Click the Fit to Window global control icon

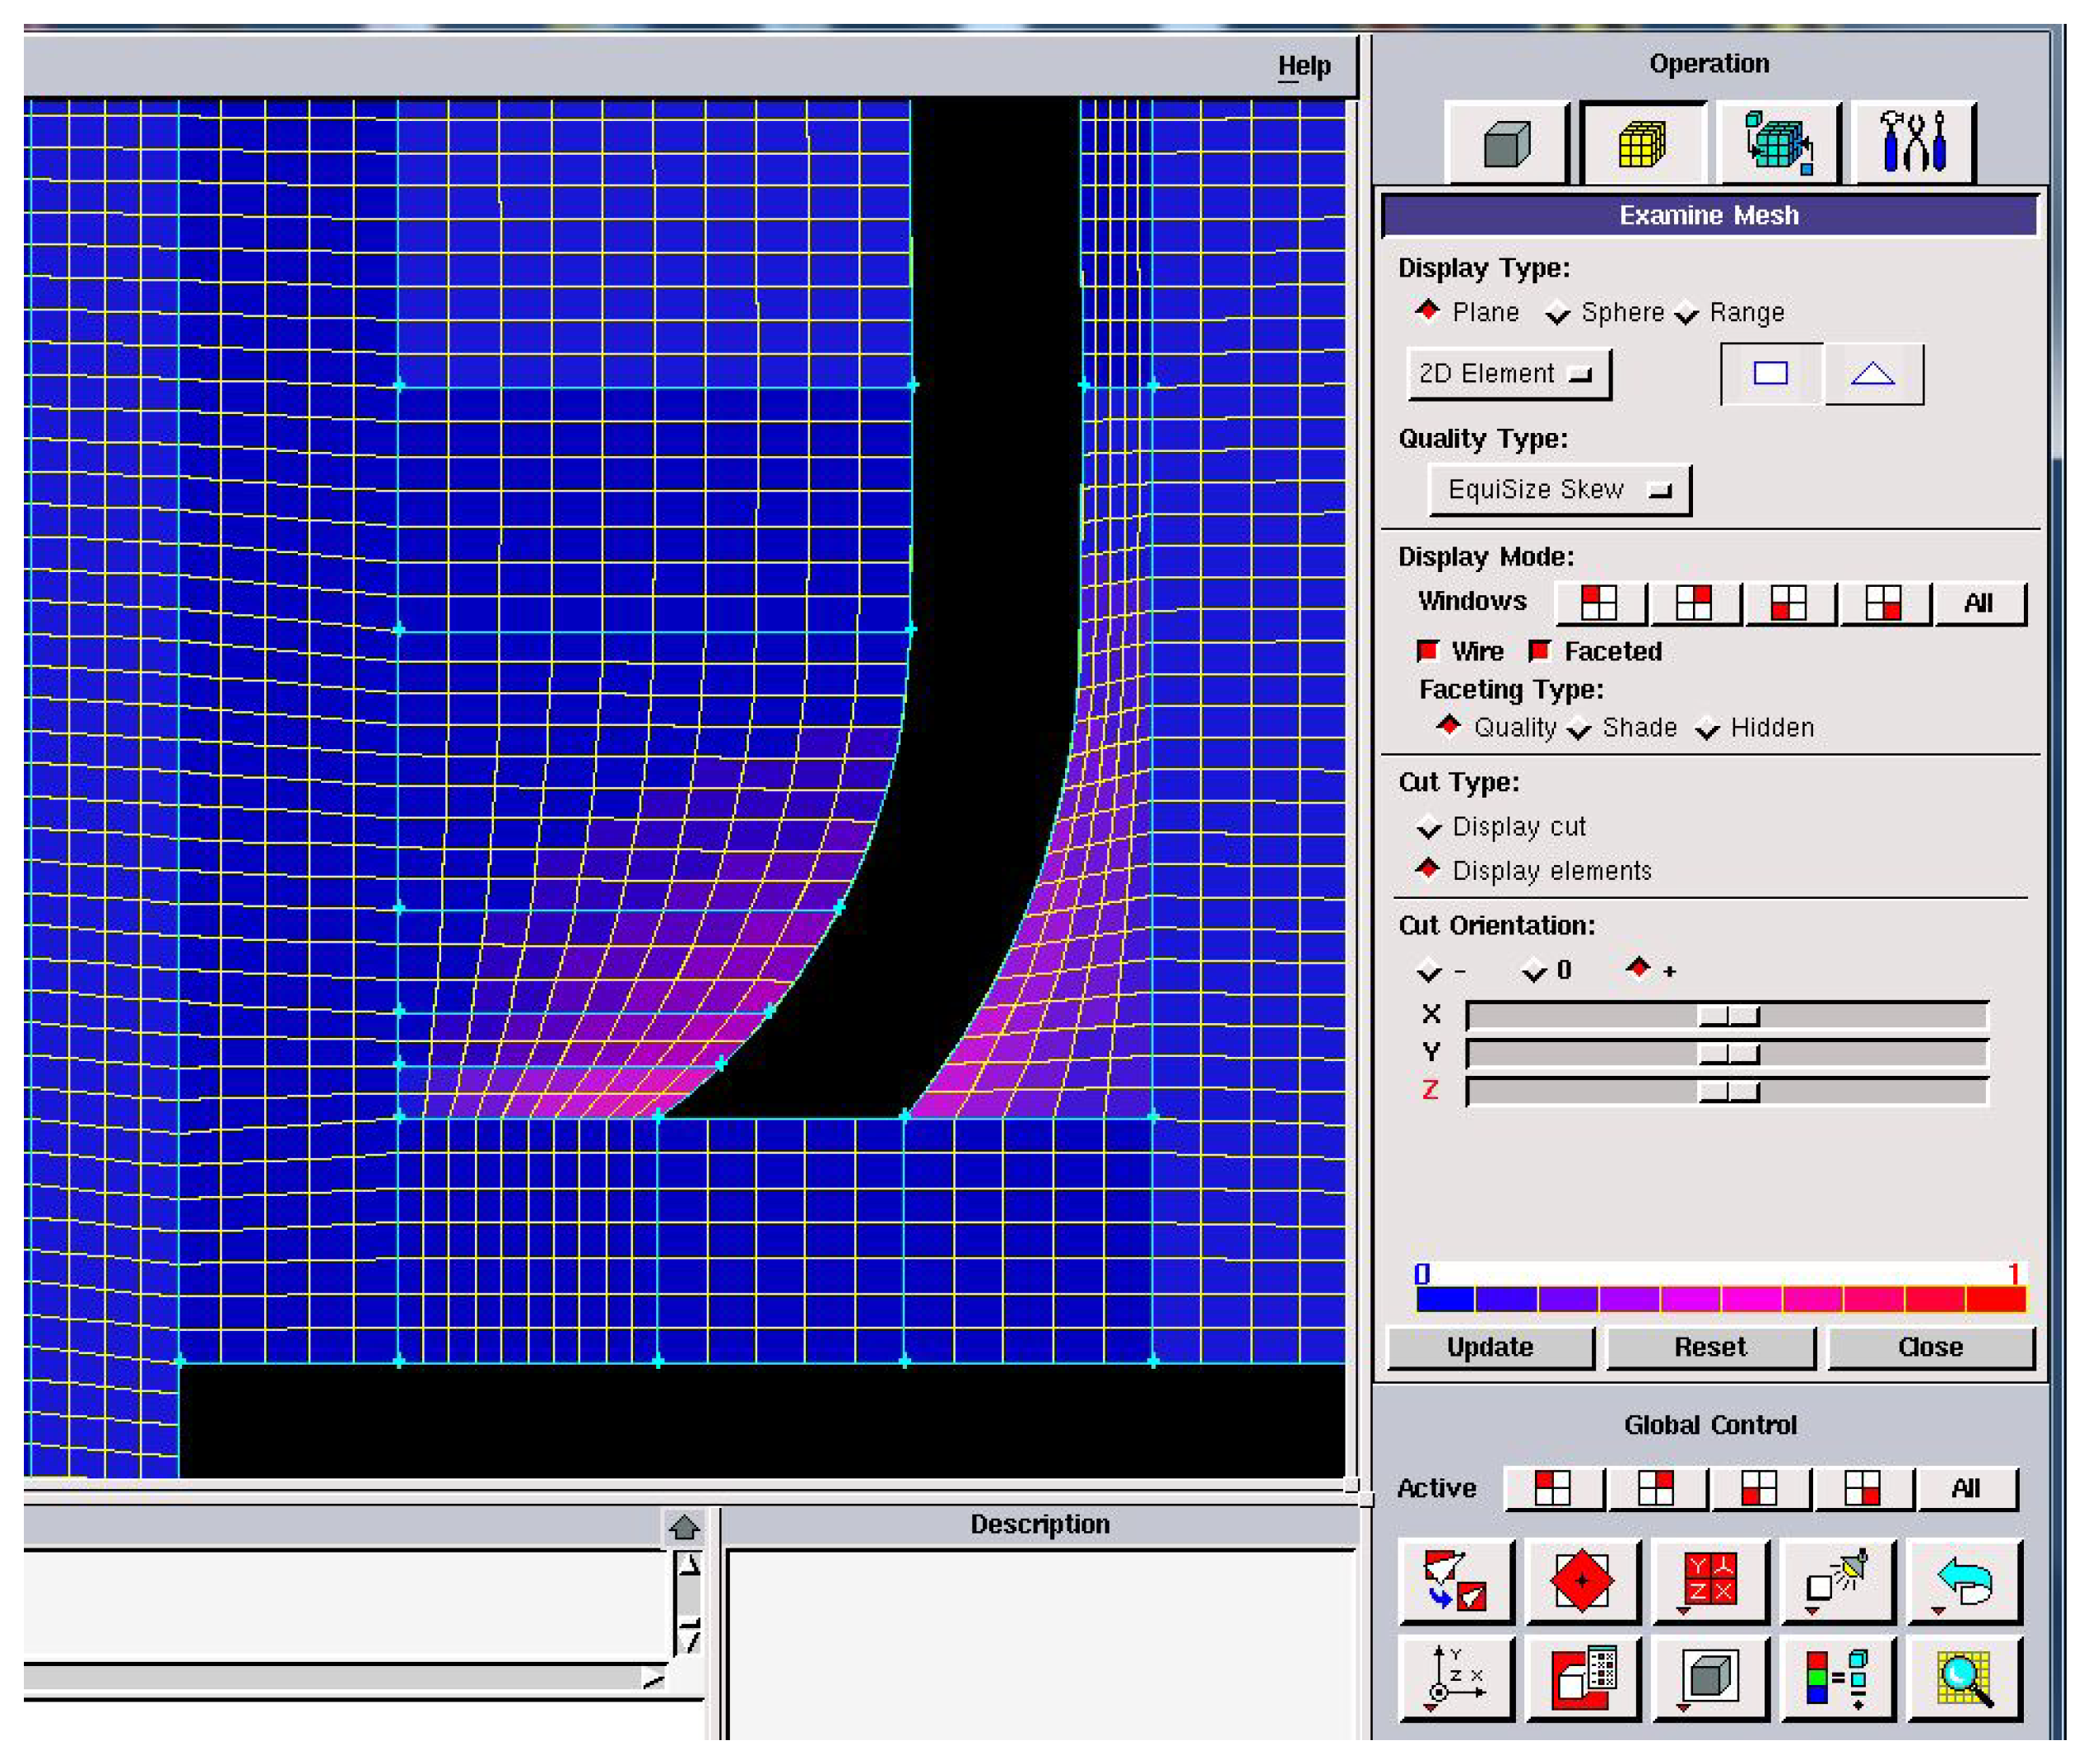pos(1455,1581)
